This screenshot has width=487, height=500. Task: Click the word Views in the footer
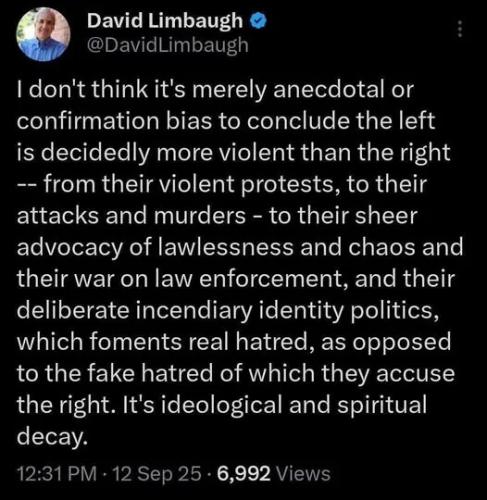point(303,474)
